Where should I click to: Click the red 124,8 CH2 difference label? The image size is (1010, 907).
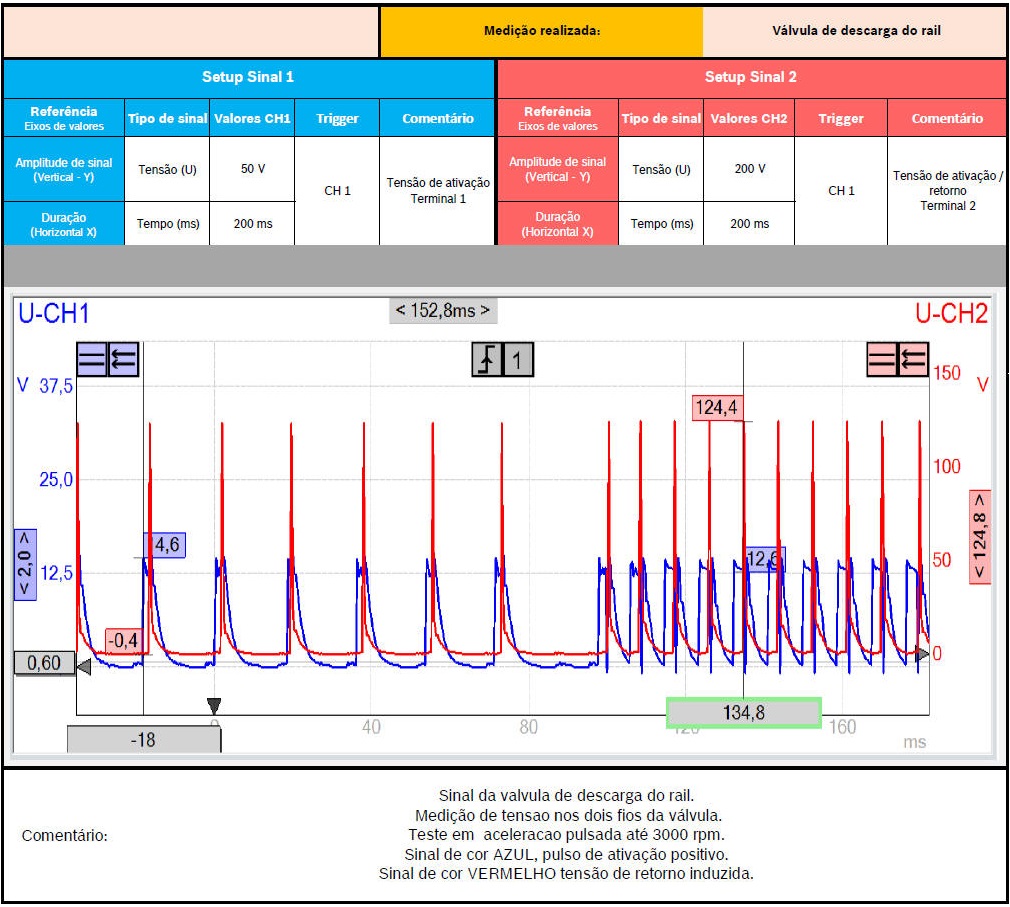(x=980, y=537)
